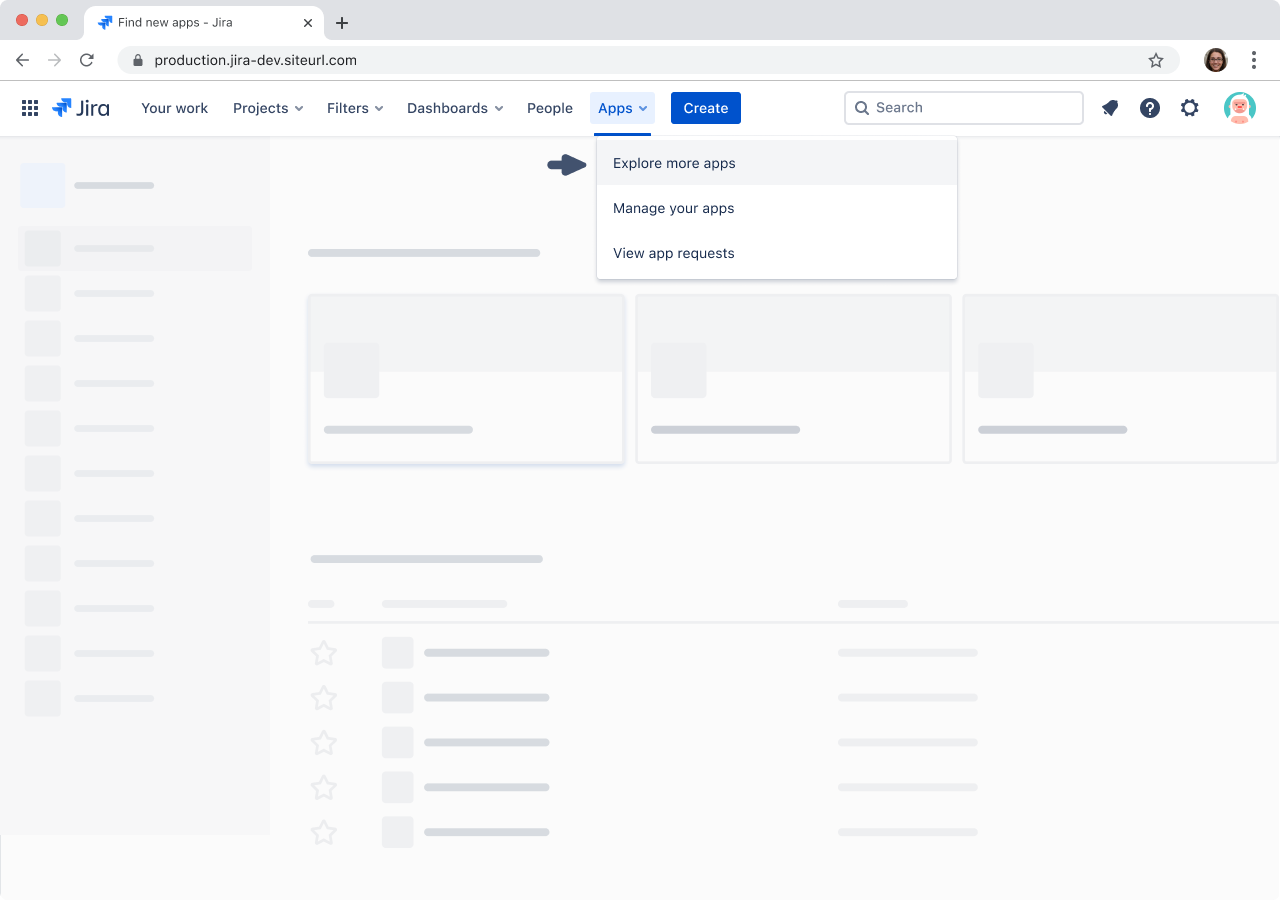1280x900 pixels.
Task: Reload the page in the browser
Action: pos(87,60)
